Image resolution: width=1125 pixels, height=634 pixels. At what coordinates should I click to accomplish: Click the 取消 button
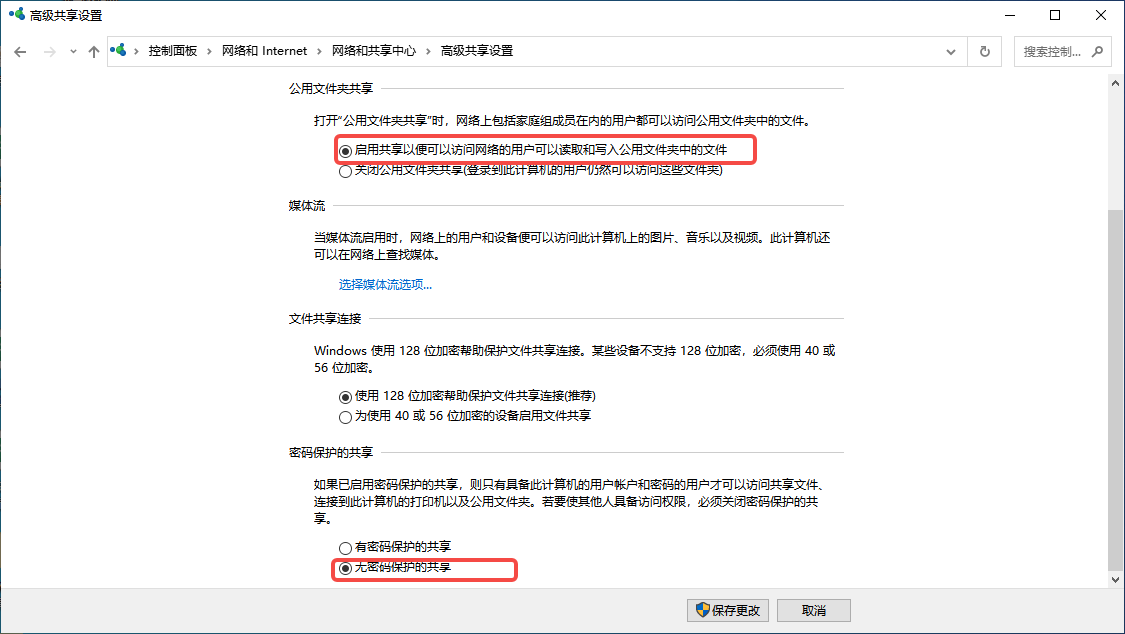[x=814, y=610]
